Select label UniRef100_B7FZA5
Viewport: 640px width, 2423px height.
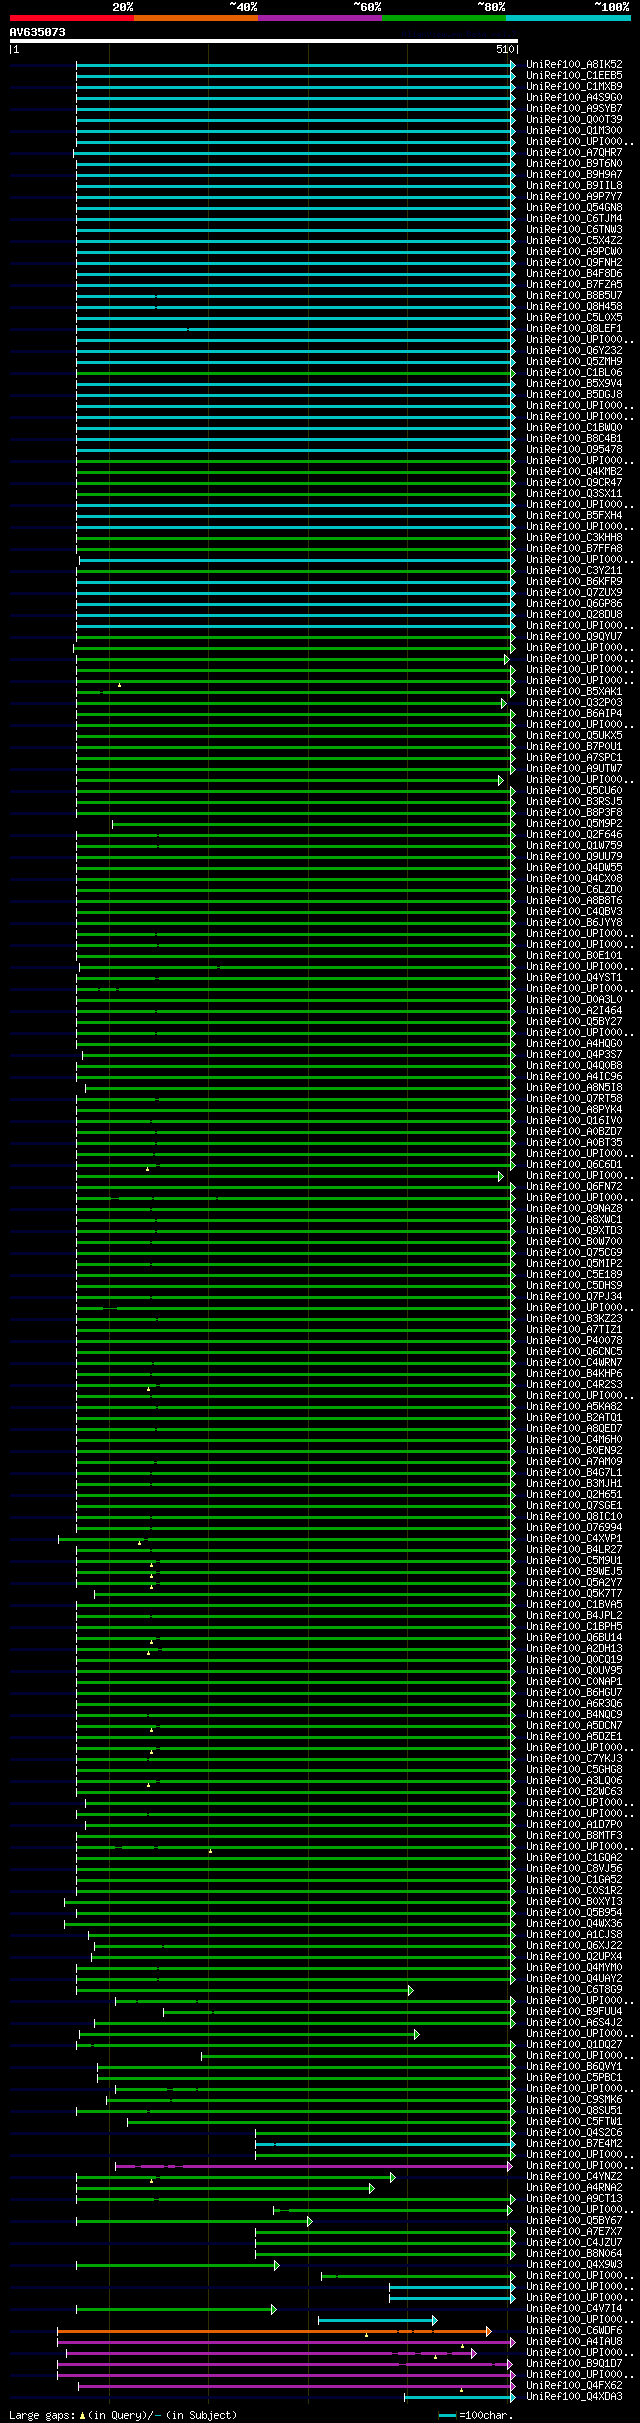[x=574, y=285]
